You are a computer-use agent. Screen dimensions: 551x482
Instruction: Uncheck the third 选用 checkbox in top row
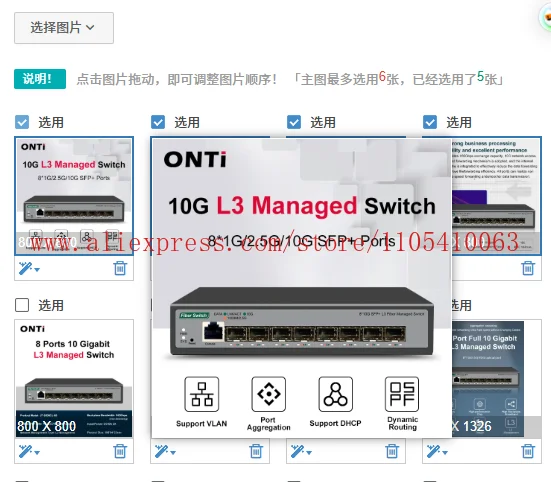294,122
